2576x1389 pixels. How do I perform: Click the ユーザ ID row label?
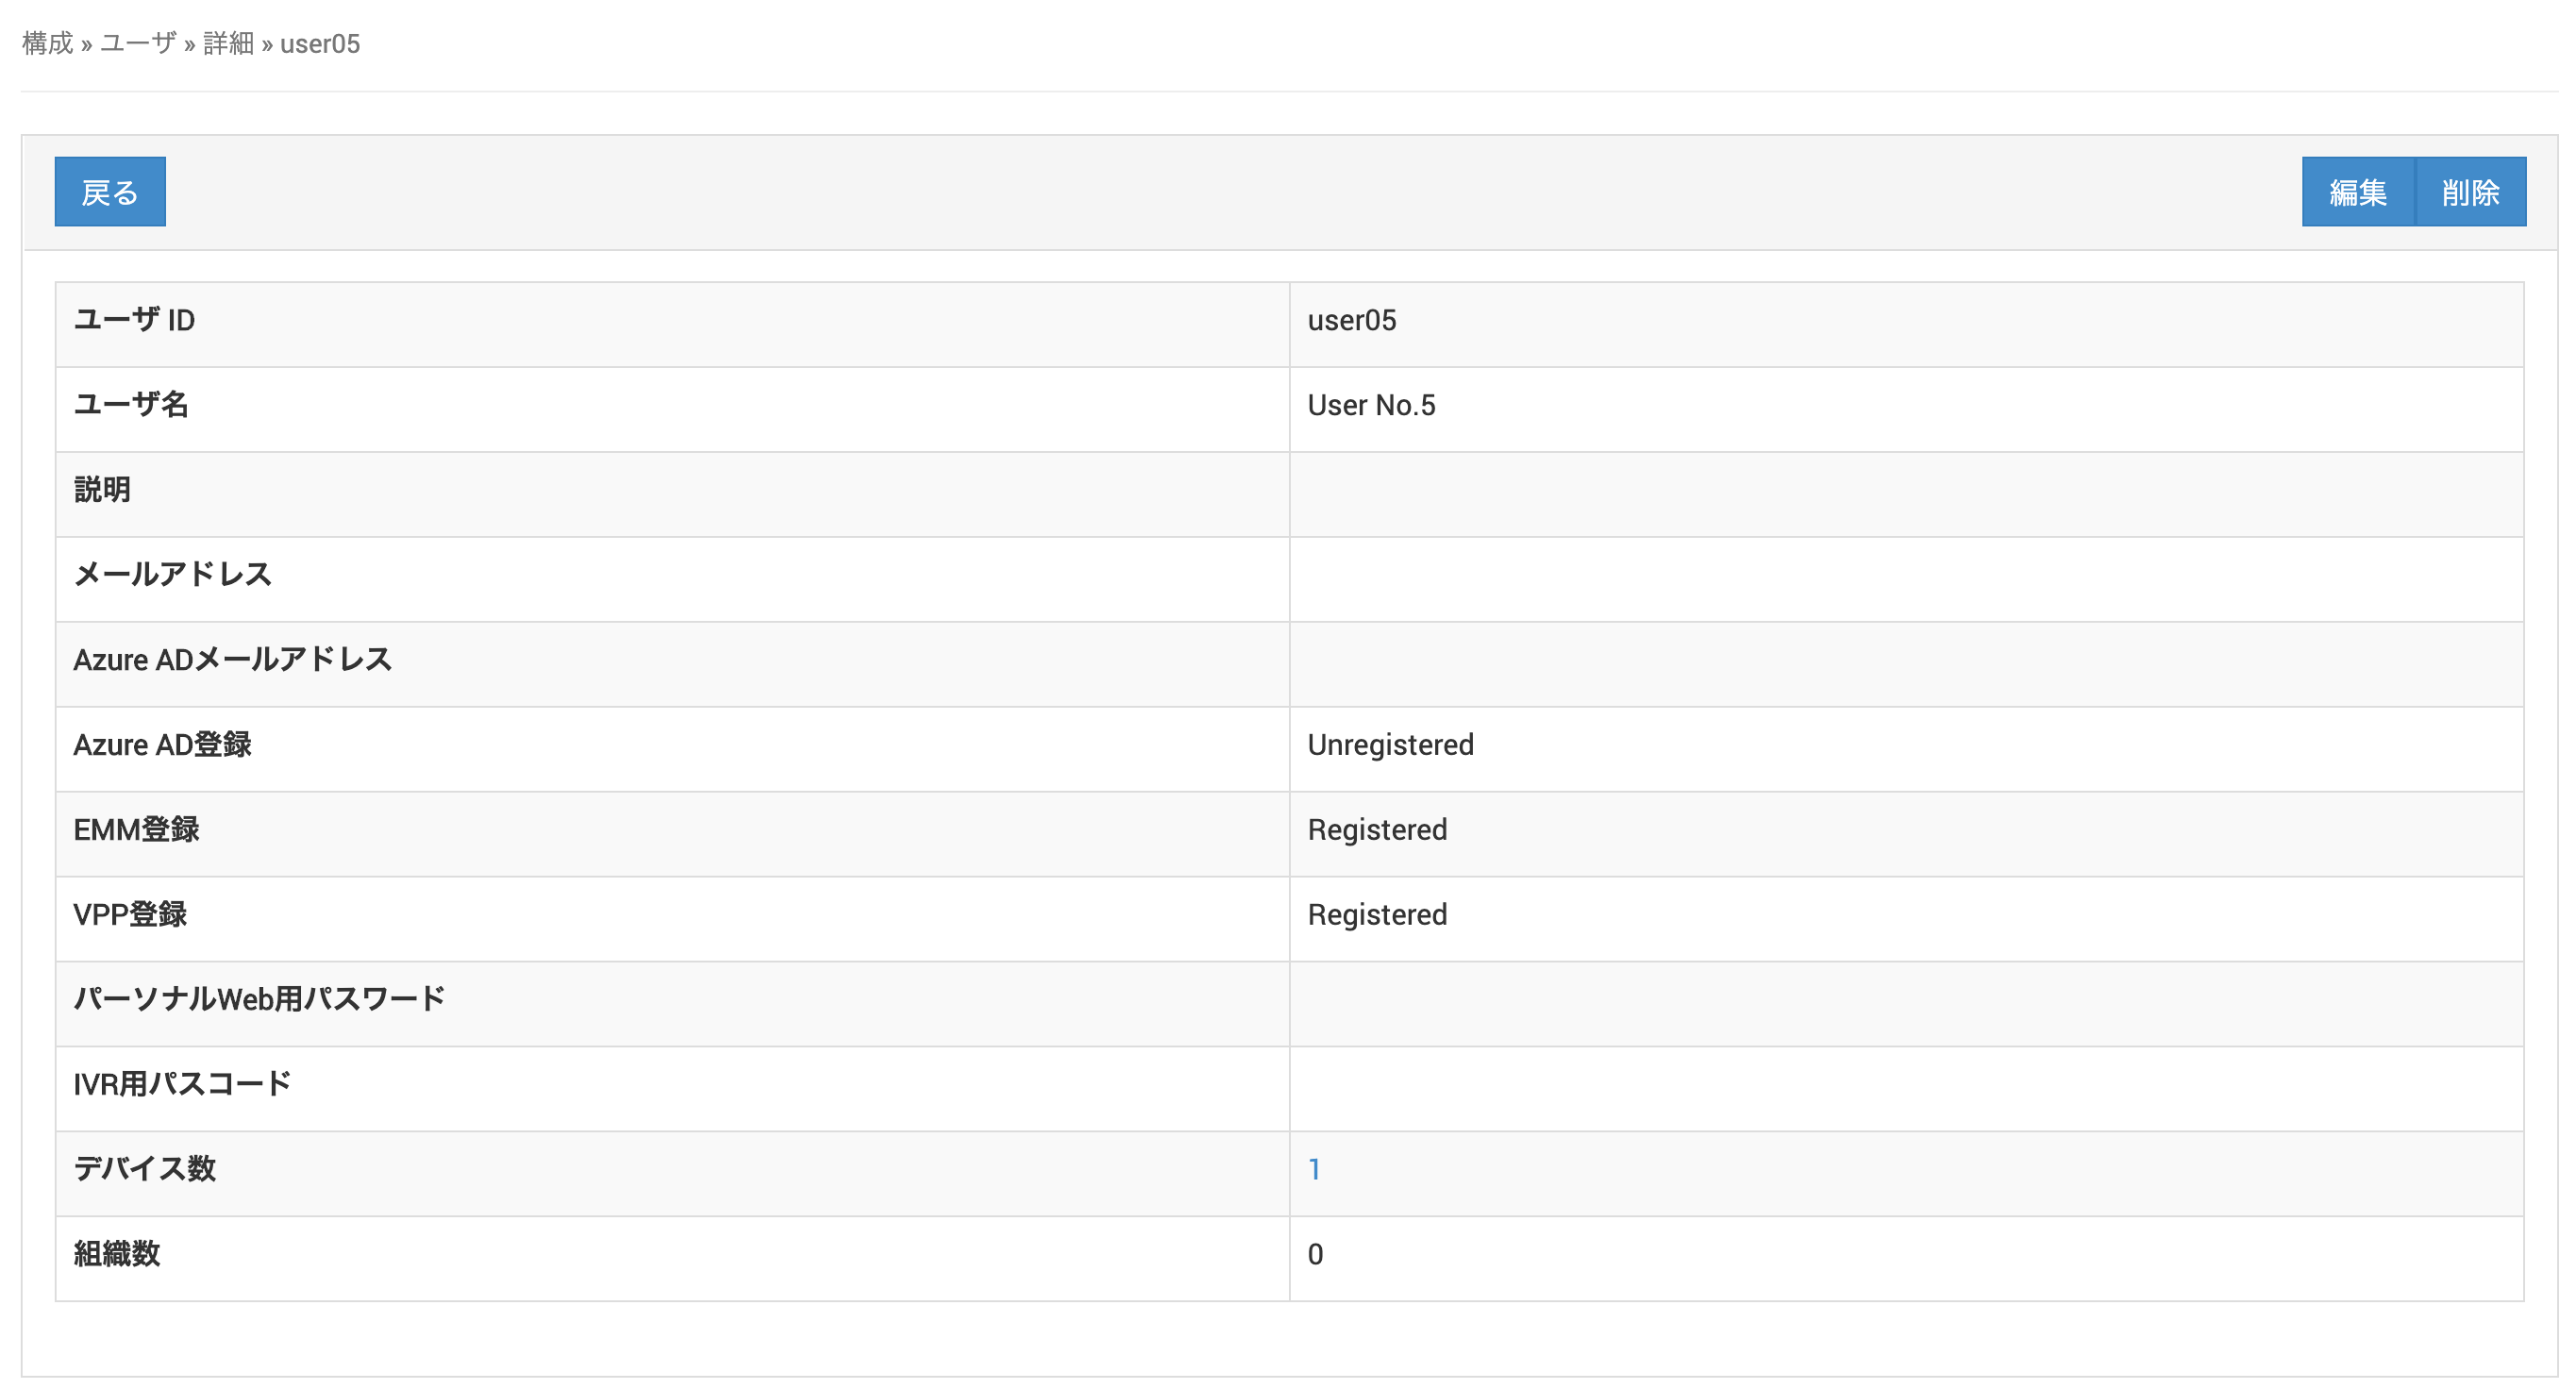134,320
